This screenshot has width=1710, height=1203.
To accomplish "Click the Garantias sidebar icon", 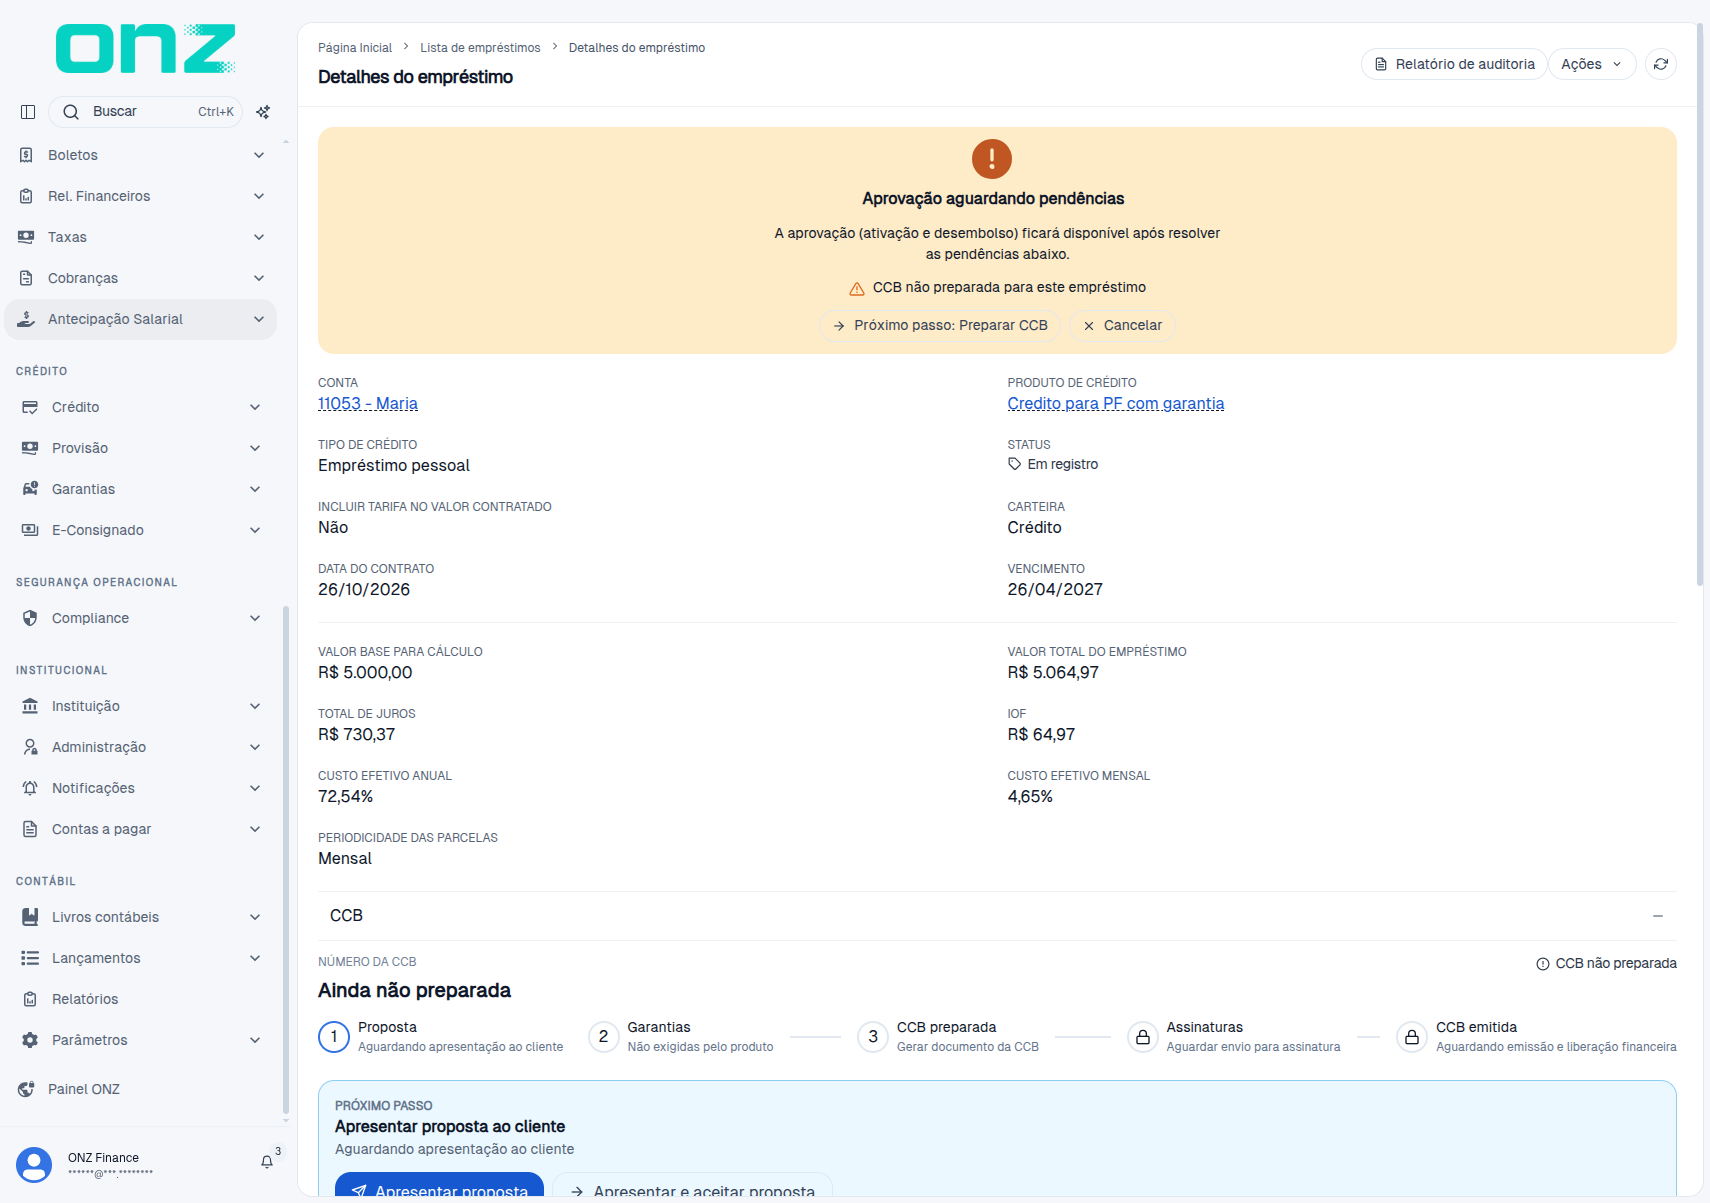I will click(30, 489).
